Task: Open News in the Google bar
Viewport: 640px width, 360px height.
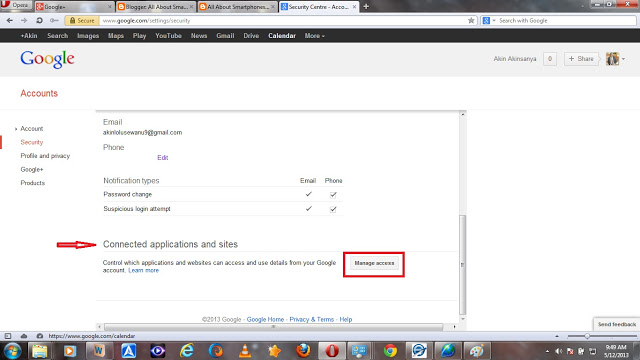Action: tap(199, 36)
